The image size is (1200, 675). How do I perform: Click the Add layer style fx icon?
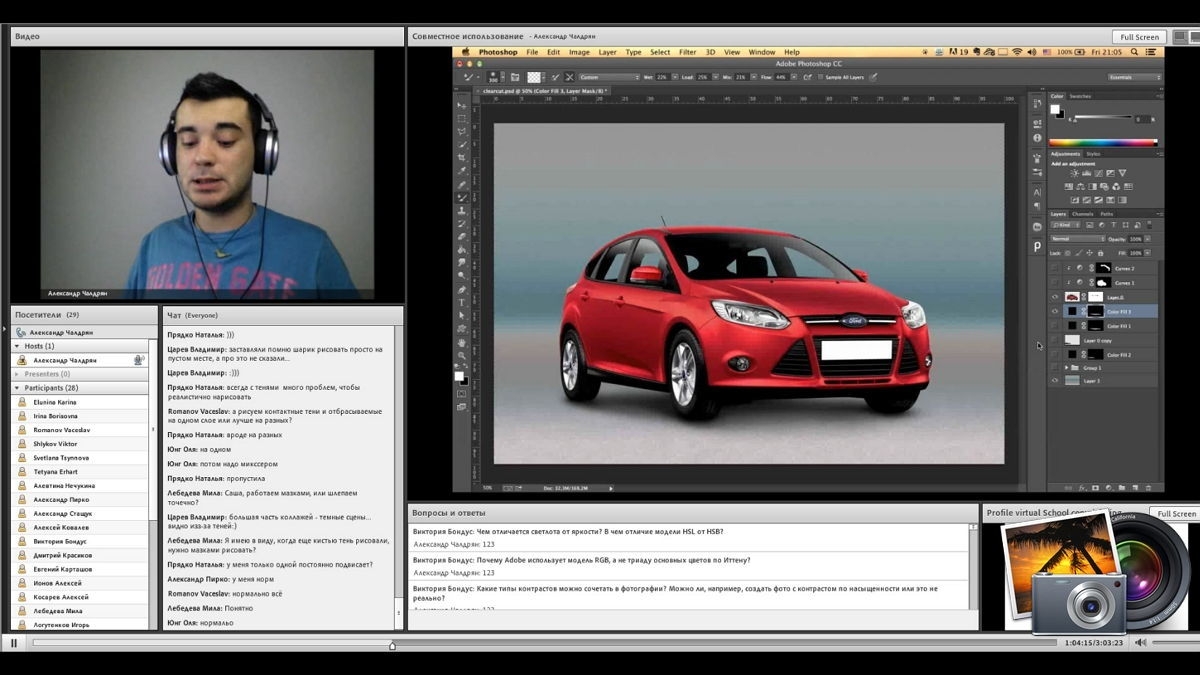point(1083,488)
